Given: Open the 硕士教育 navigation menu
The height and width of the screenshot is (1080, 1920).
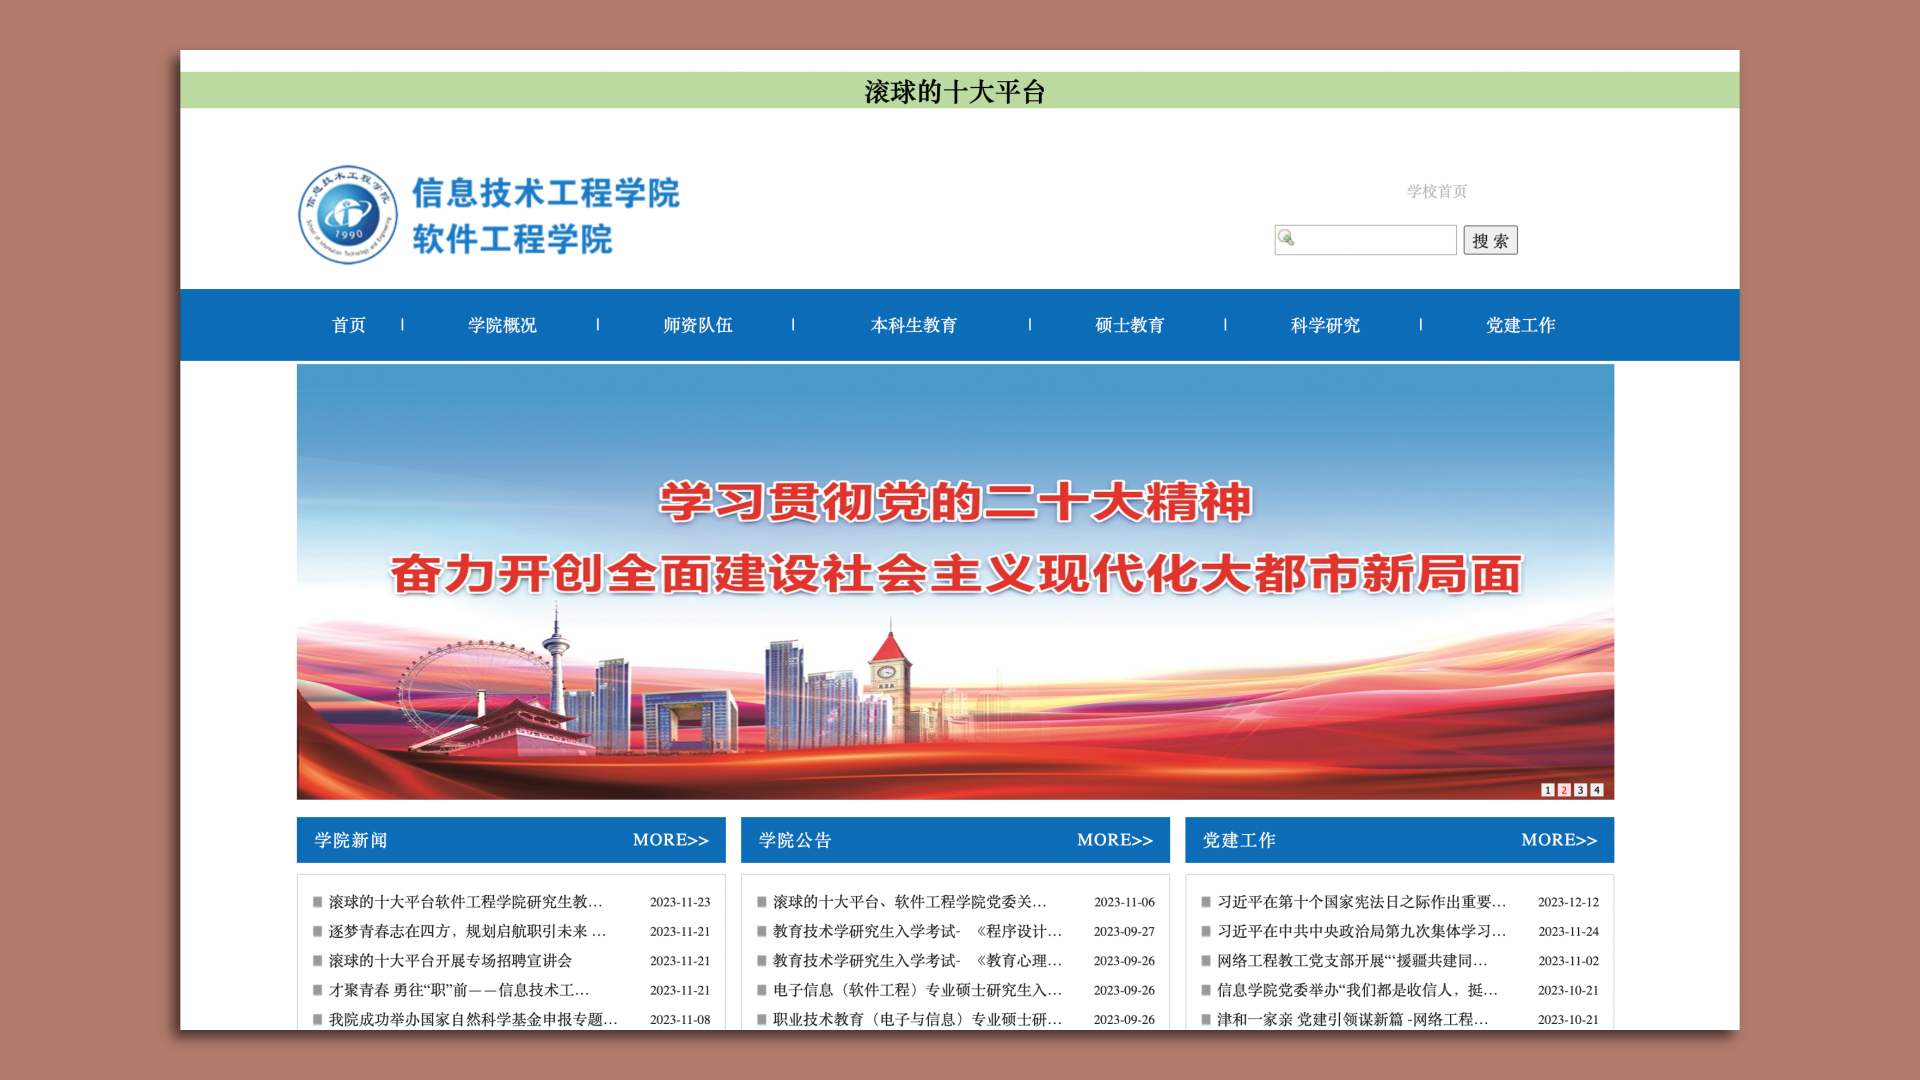Looking at the screenshot, I should [1129, 324].
